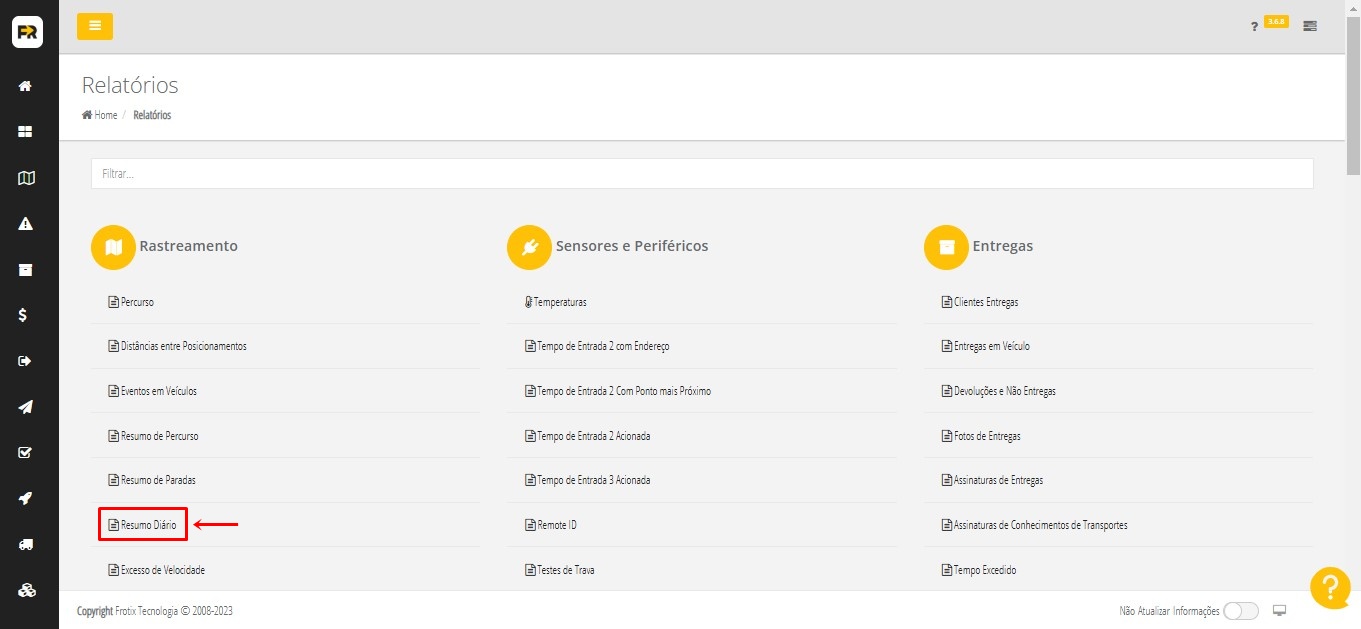Open the question mark help icon in header
Viewport: 1361px width, 629px height.
coord(1254,27)
